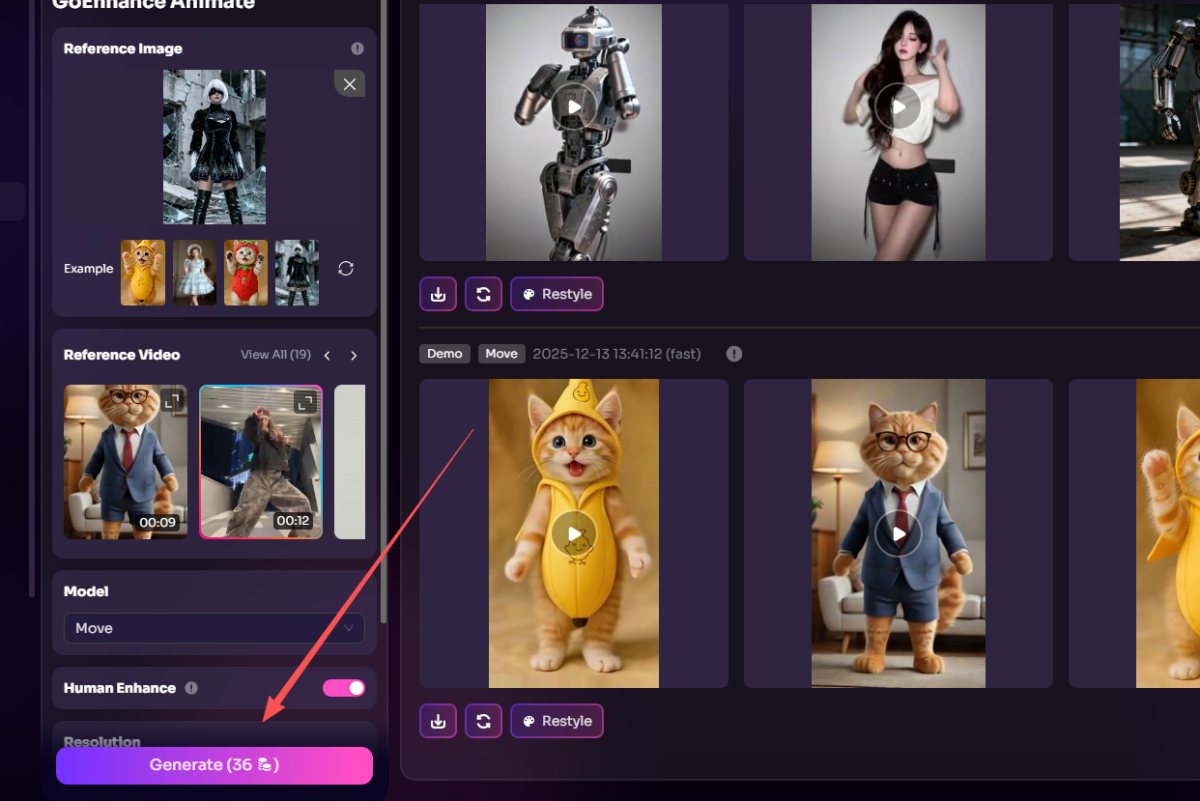Viewport: 1200px width, 801px height.
Task: Toggle the Human Enhance switch
Action: tap(343, 688)
